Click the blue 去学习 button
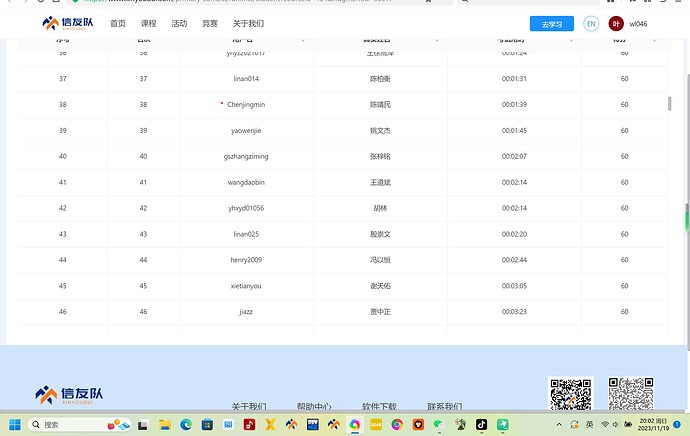 click(x=552, y=24)
